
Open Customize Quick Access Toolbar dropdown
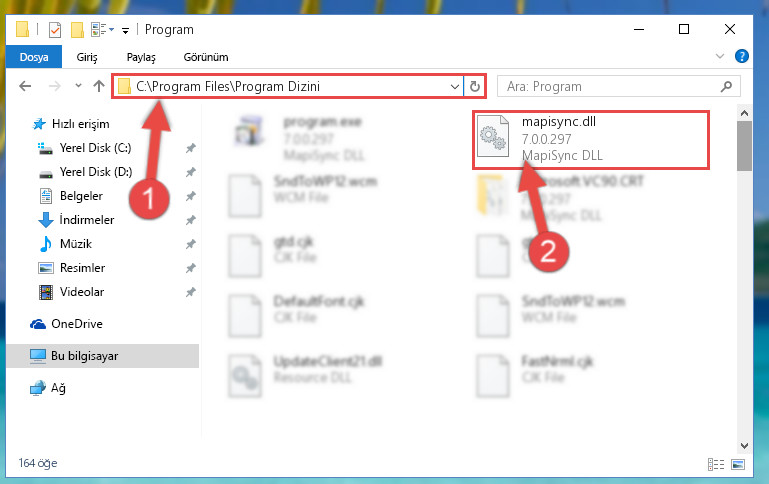[x=126, y=30]
